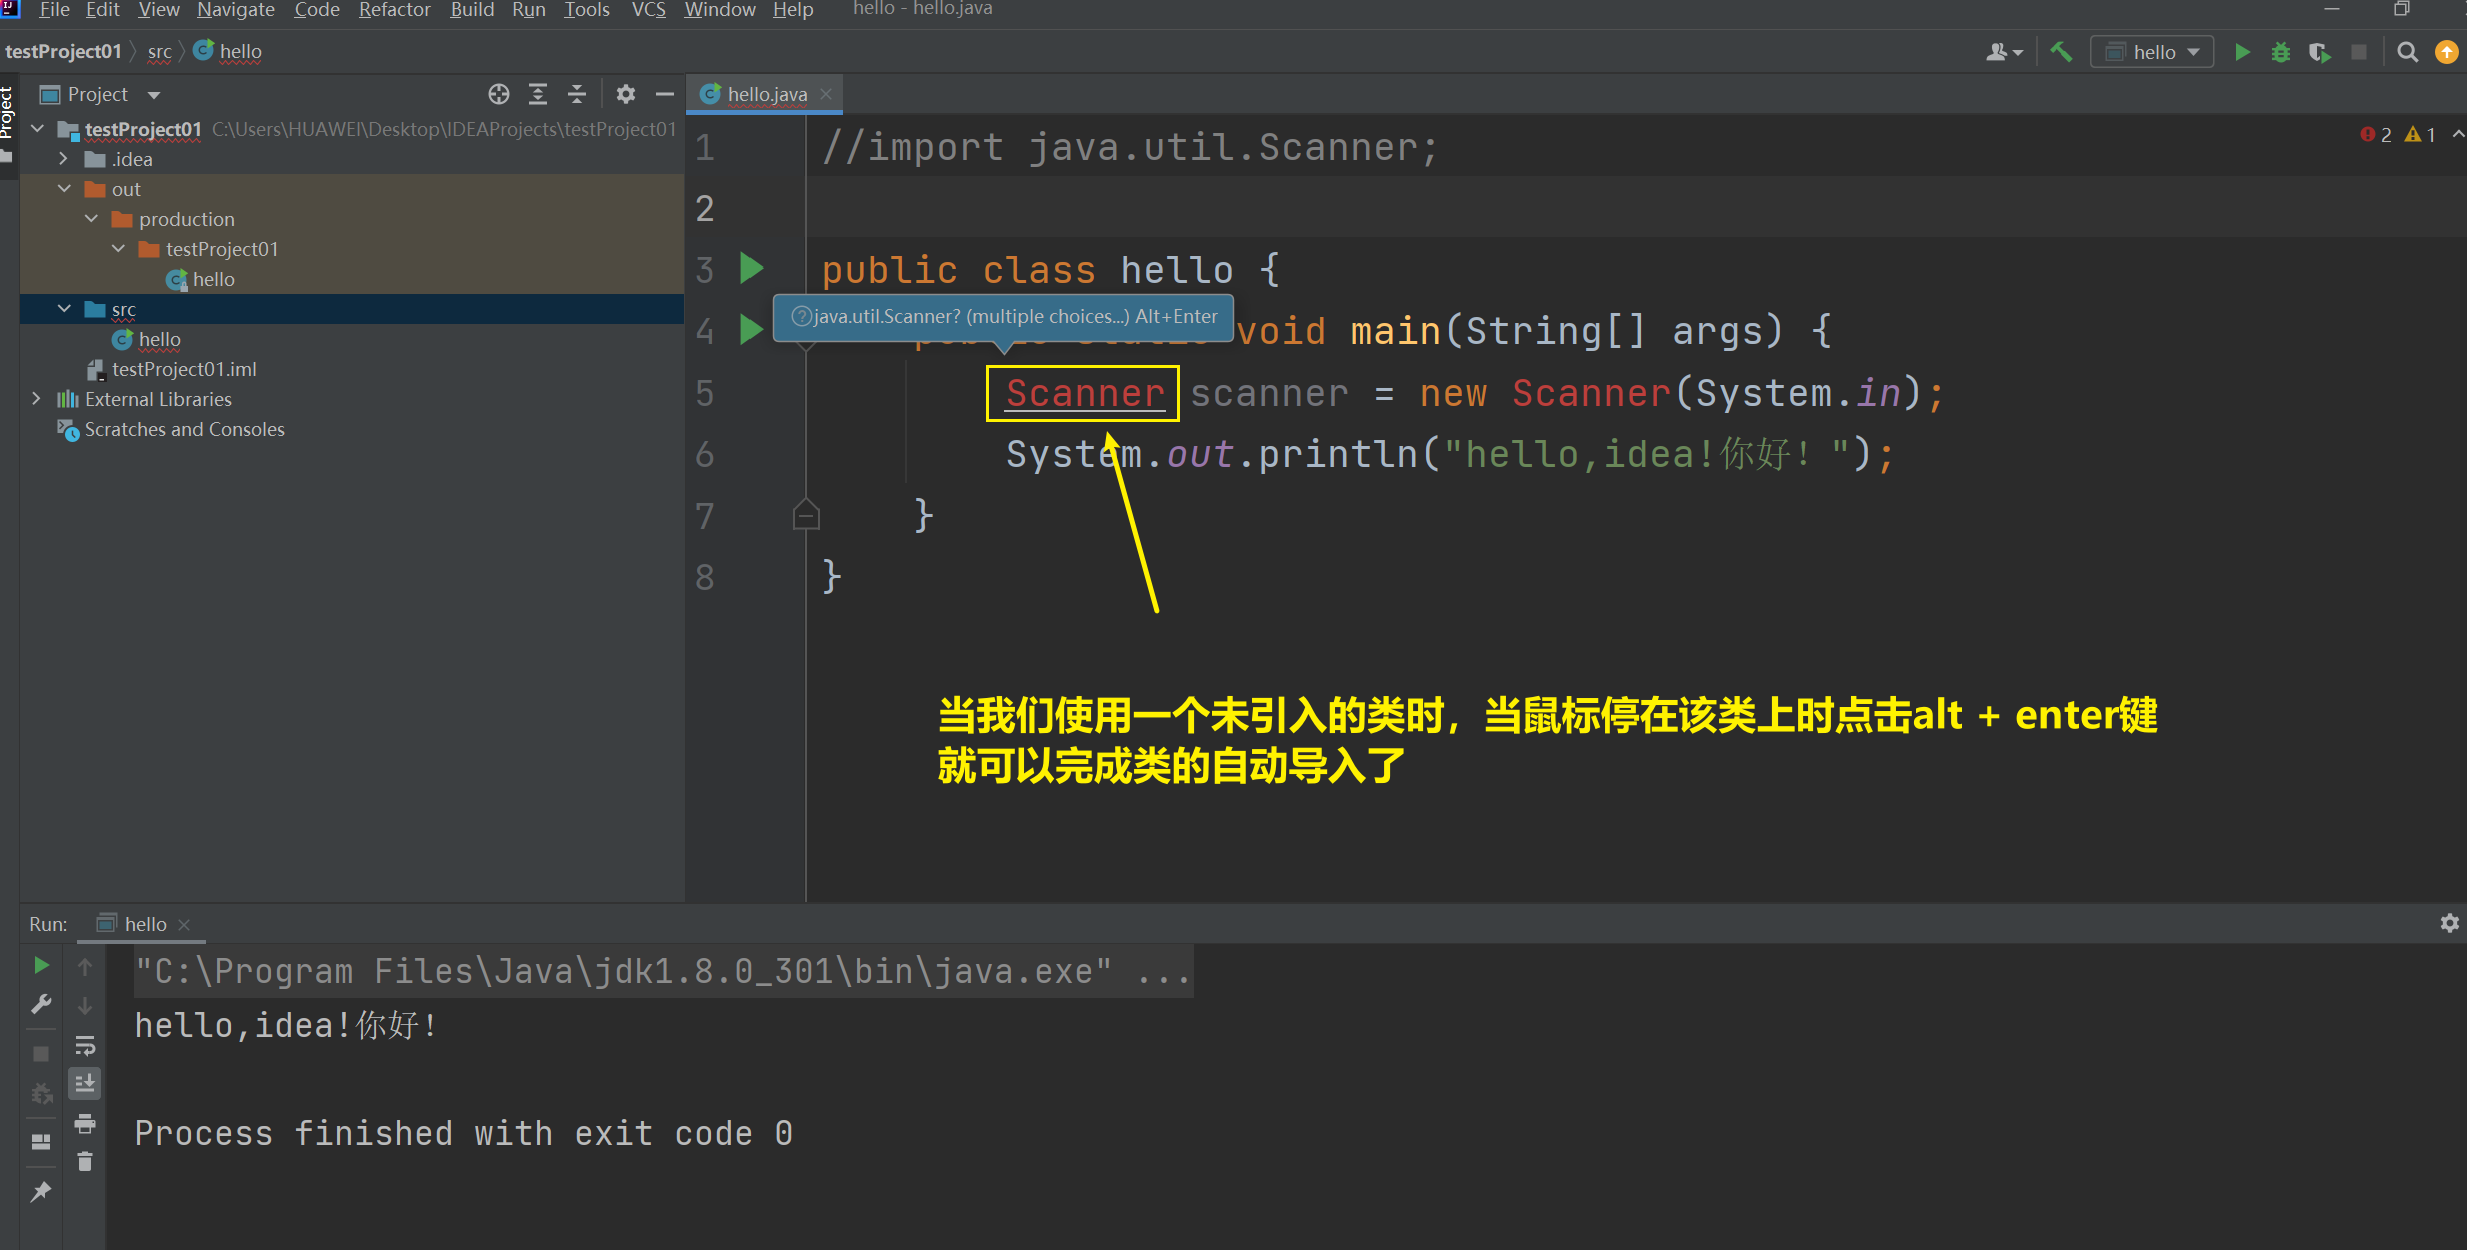Click Collapse All icon in Project panel

[577, 94]
